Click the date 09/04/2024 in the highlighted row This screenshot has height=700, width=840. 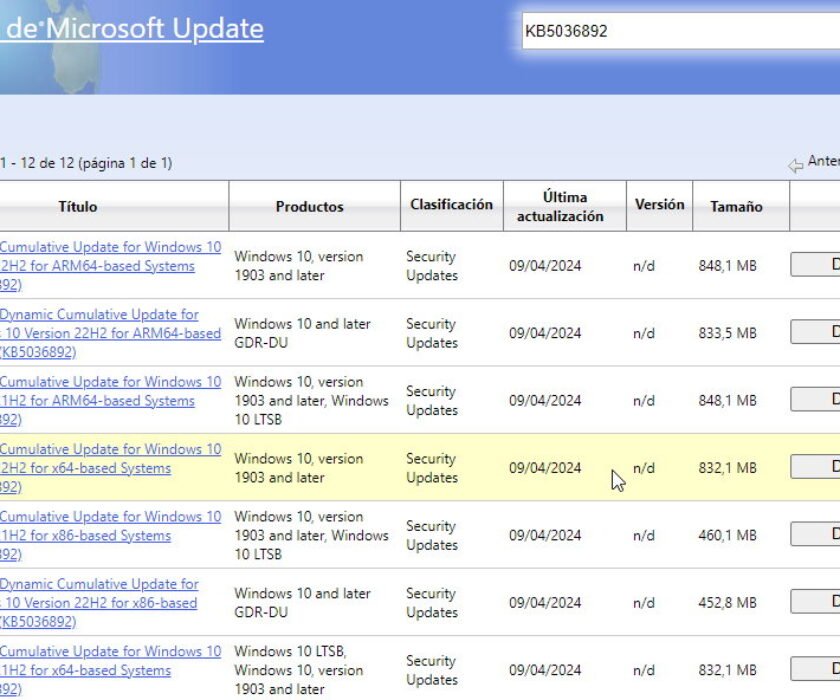(545, 468)
